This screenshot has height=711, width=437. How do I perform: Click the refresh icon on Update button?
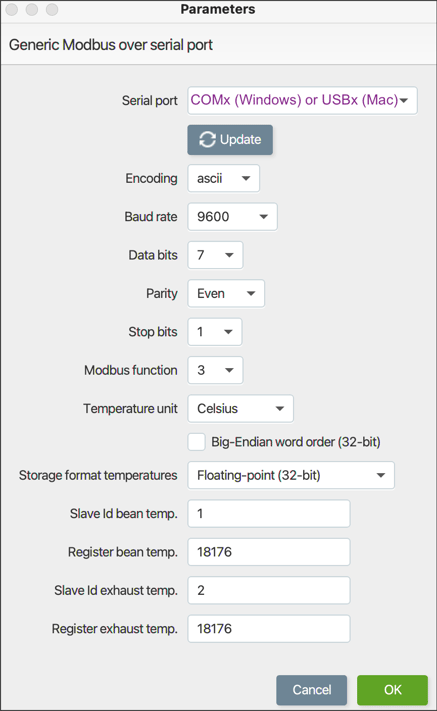pyautogui.click(x=207, y=140)
